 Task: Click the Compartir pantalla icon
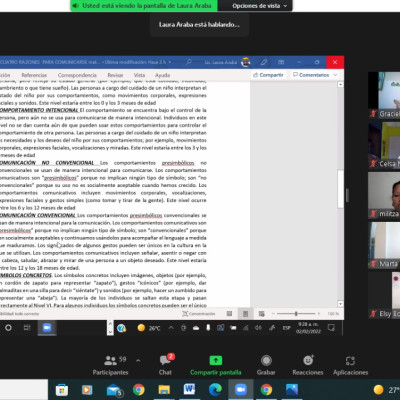(215, 361)
